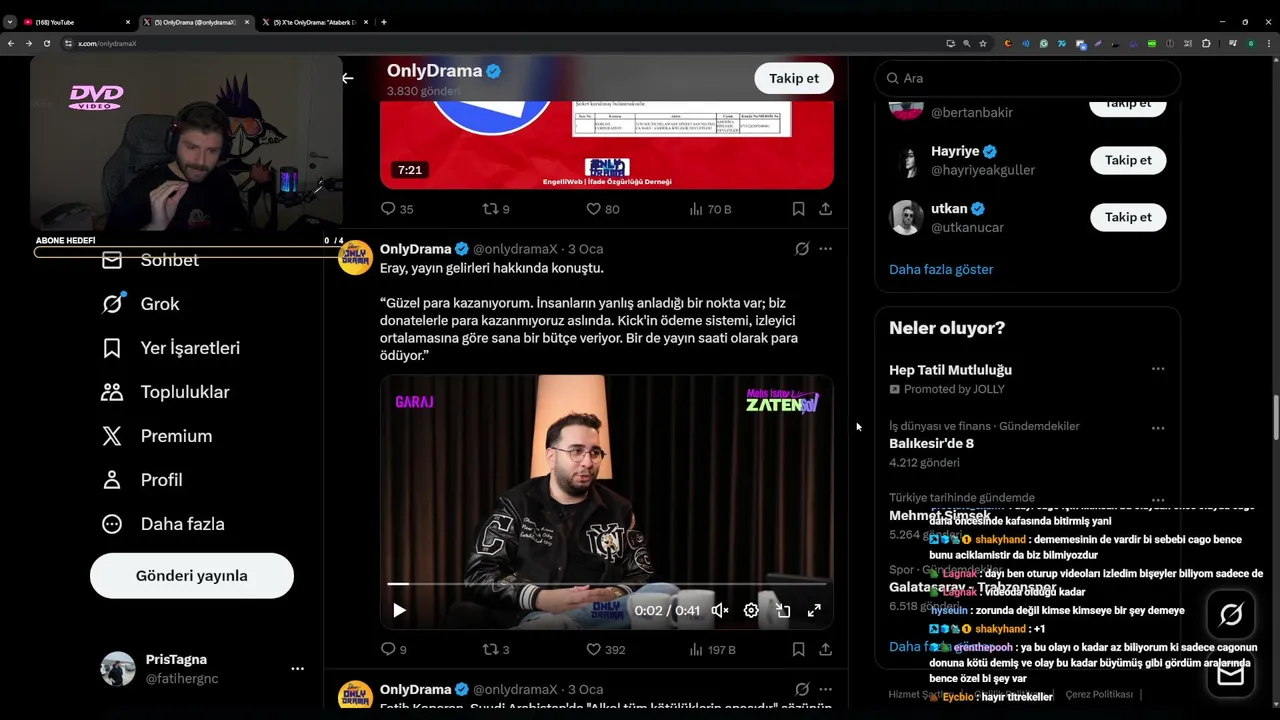Go back using the profile header arrow
Image resolution: width=1280 pixels, height=720 pixels.
(347, 78)
